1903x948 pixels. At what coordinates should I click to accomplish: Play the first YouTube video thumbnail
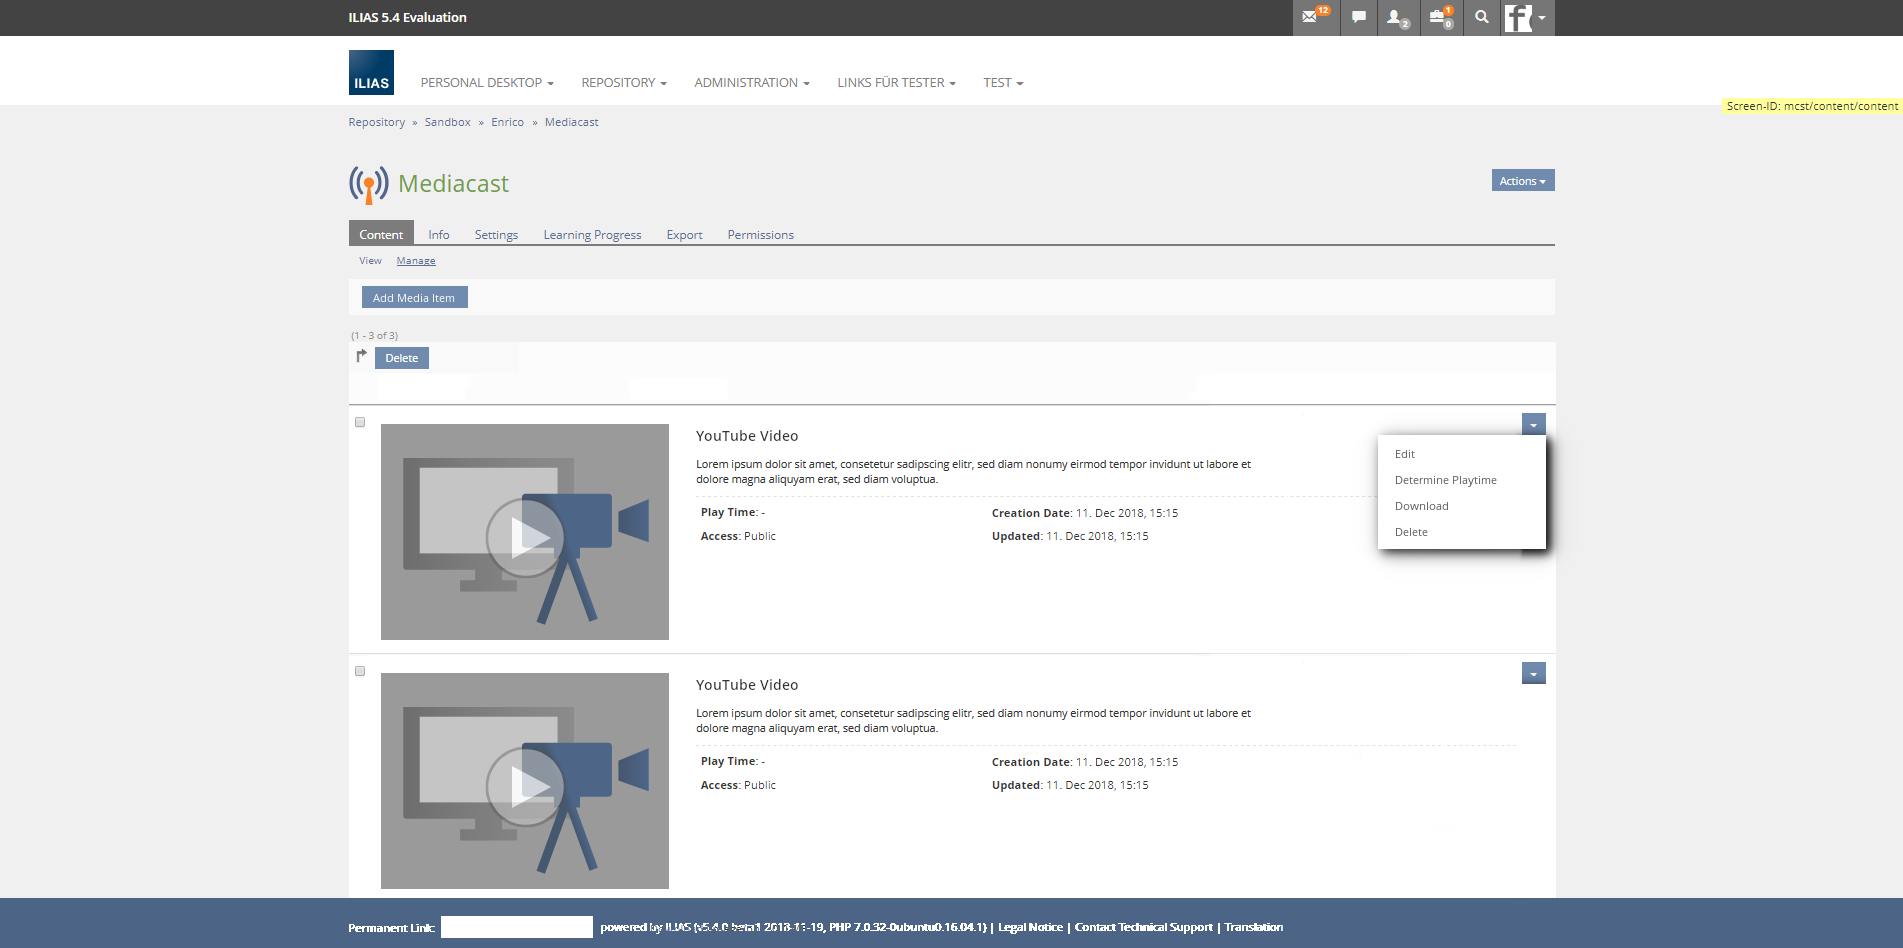tap(525, 537)
